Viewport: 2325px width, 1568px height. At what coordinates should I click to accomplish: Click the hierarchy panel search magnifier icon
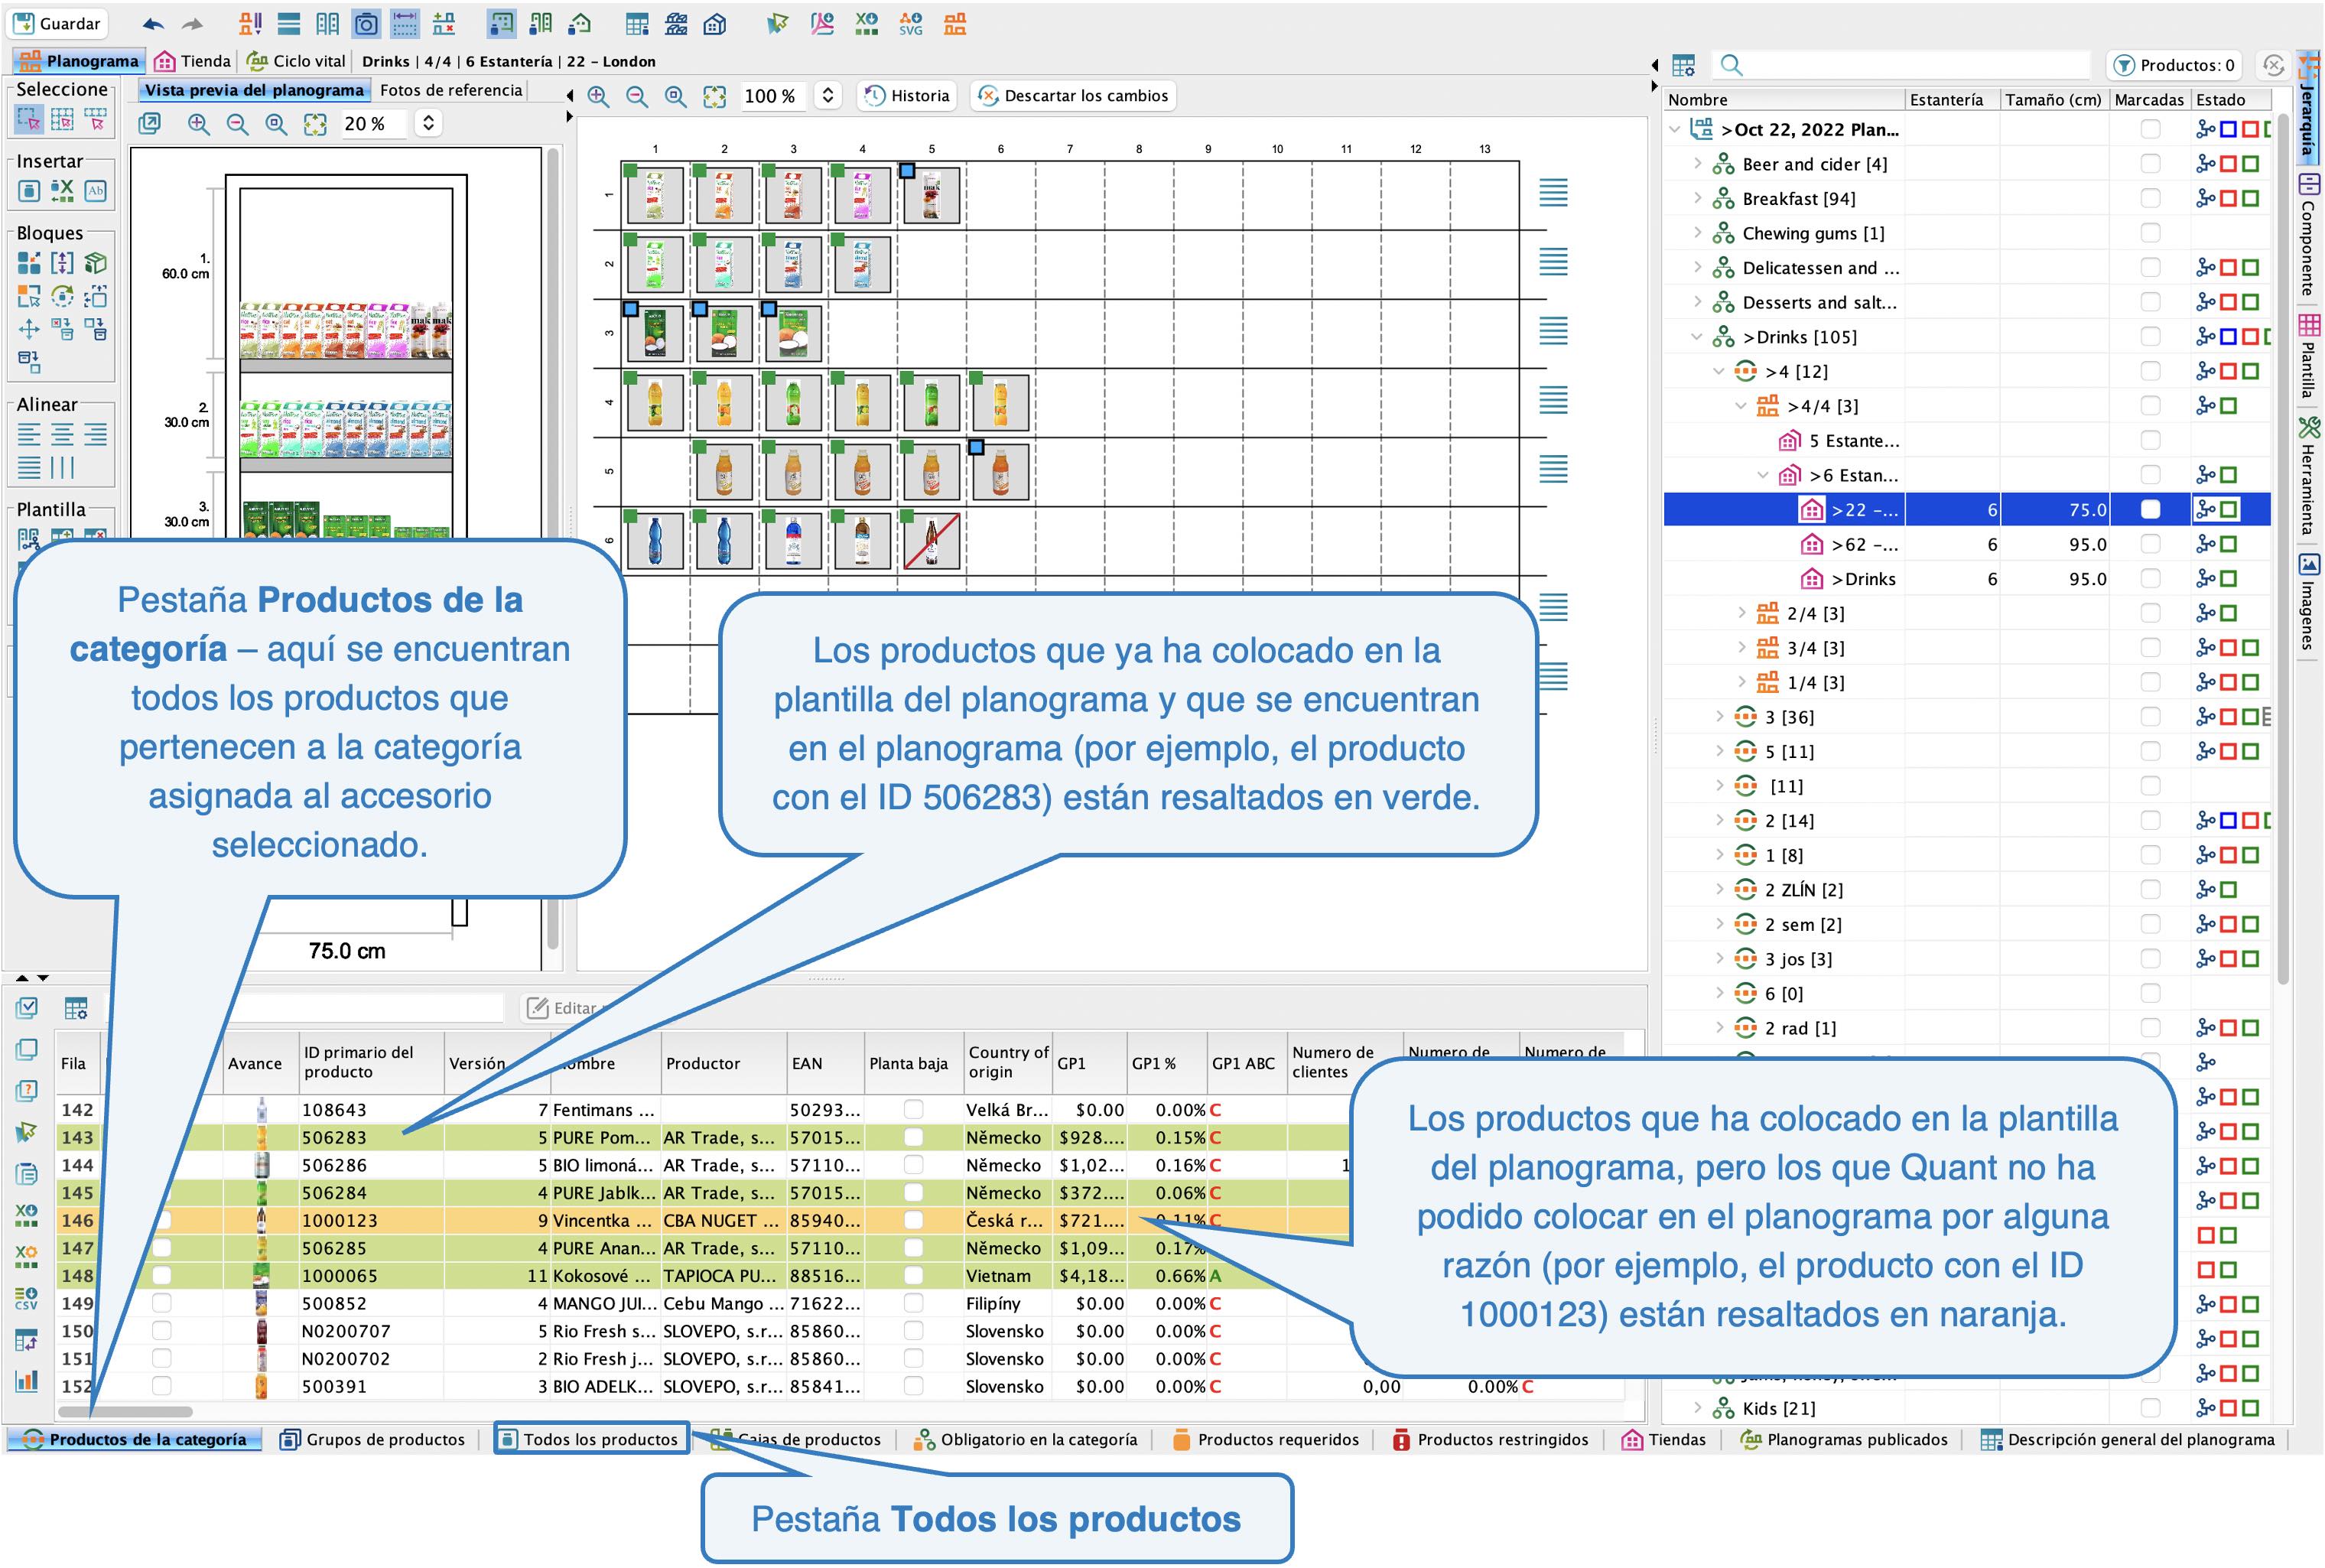[x=1731, y=65]
